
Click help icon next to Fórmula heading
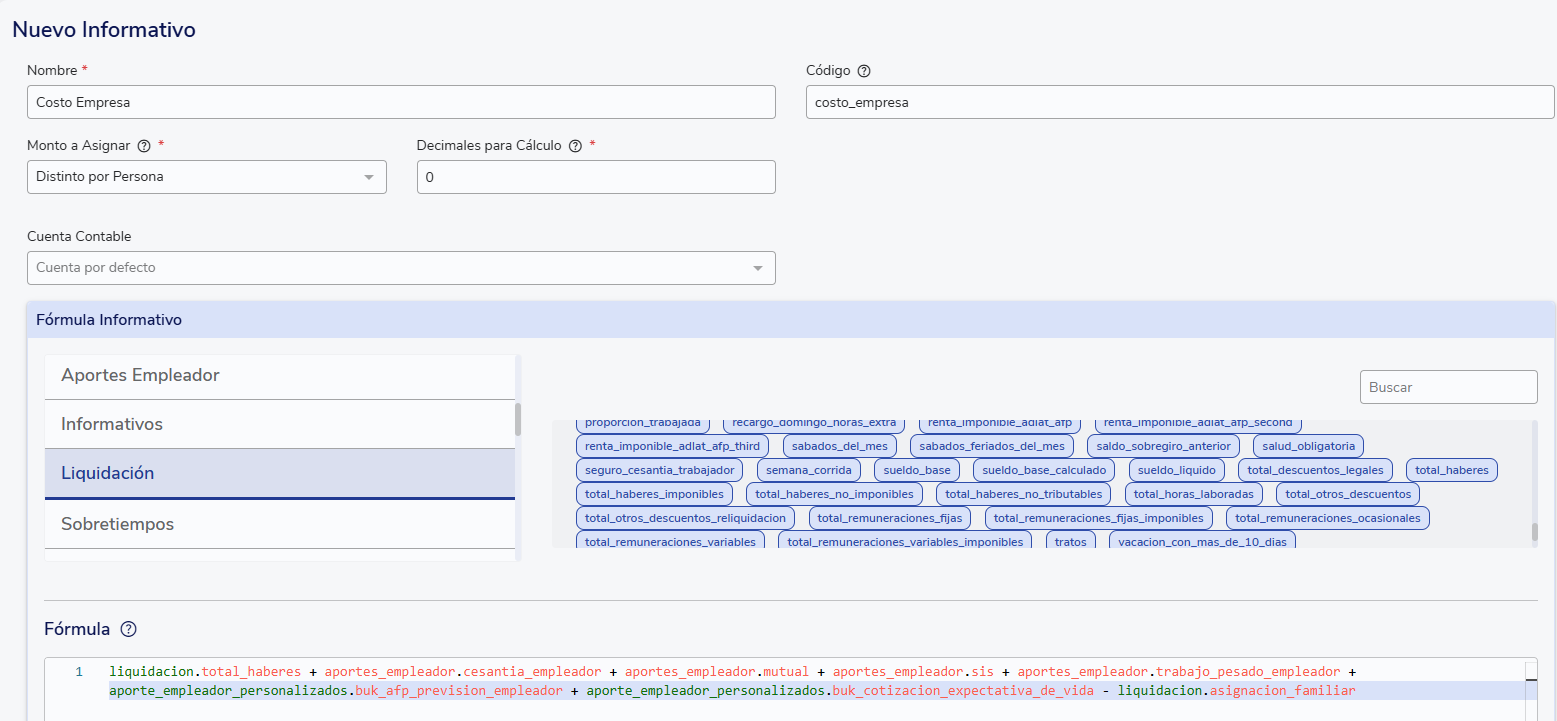128,630
